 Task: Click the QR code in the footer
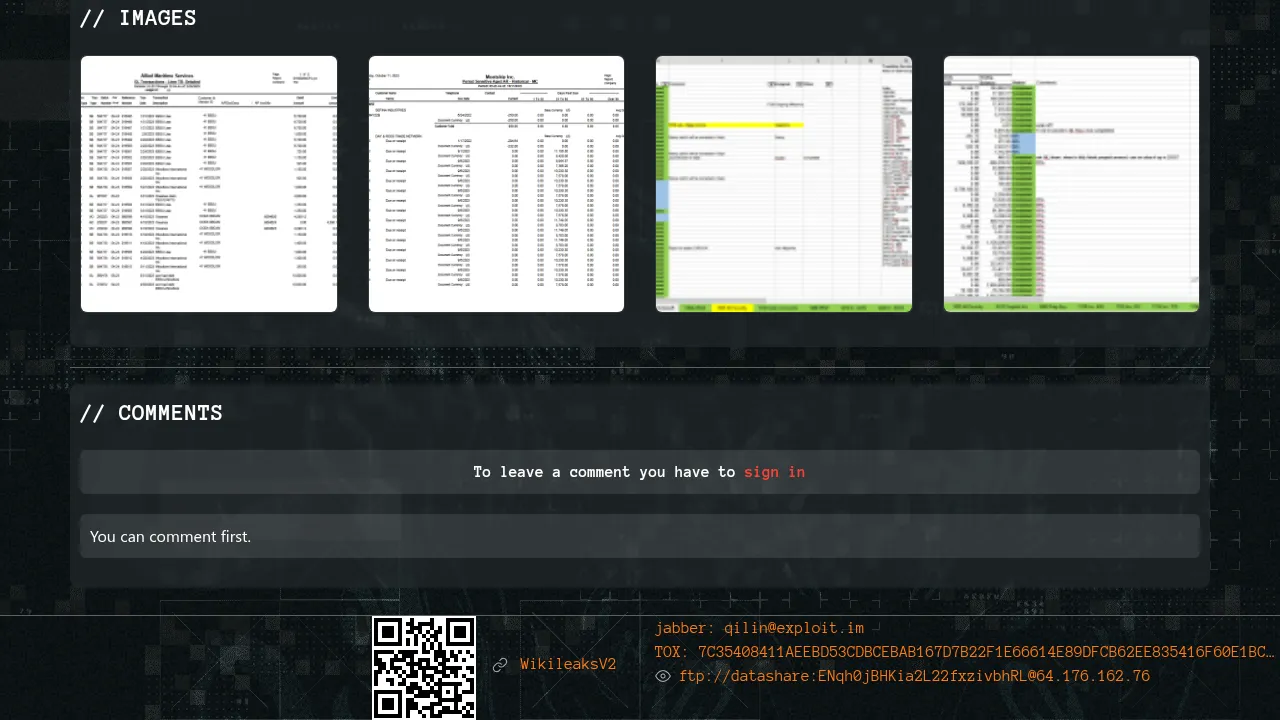(424, 667)
